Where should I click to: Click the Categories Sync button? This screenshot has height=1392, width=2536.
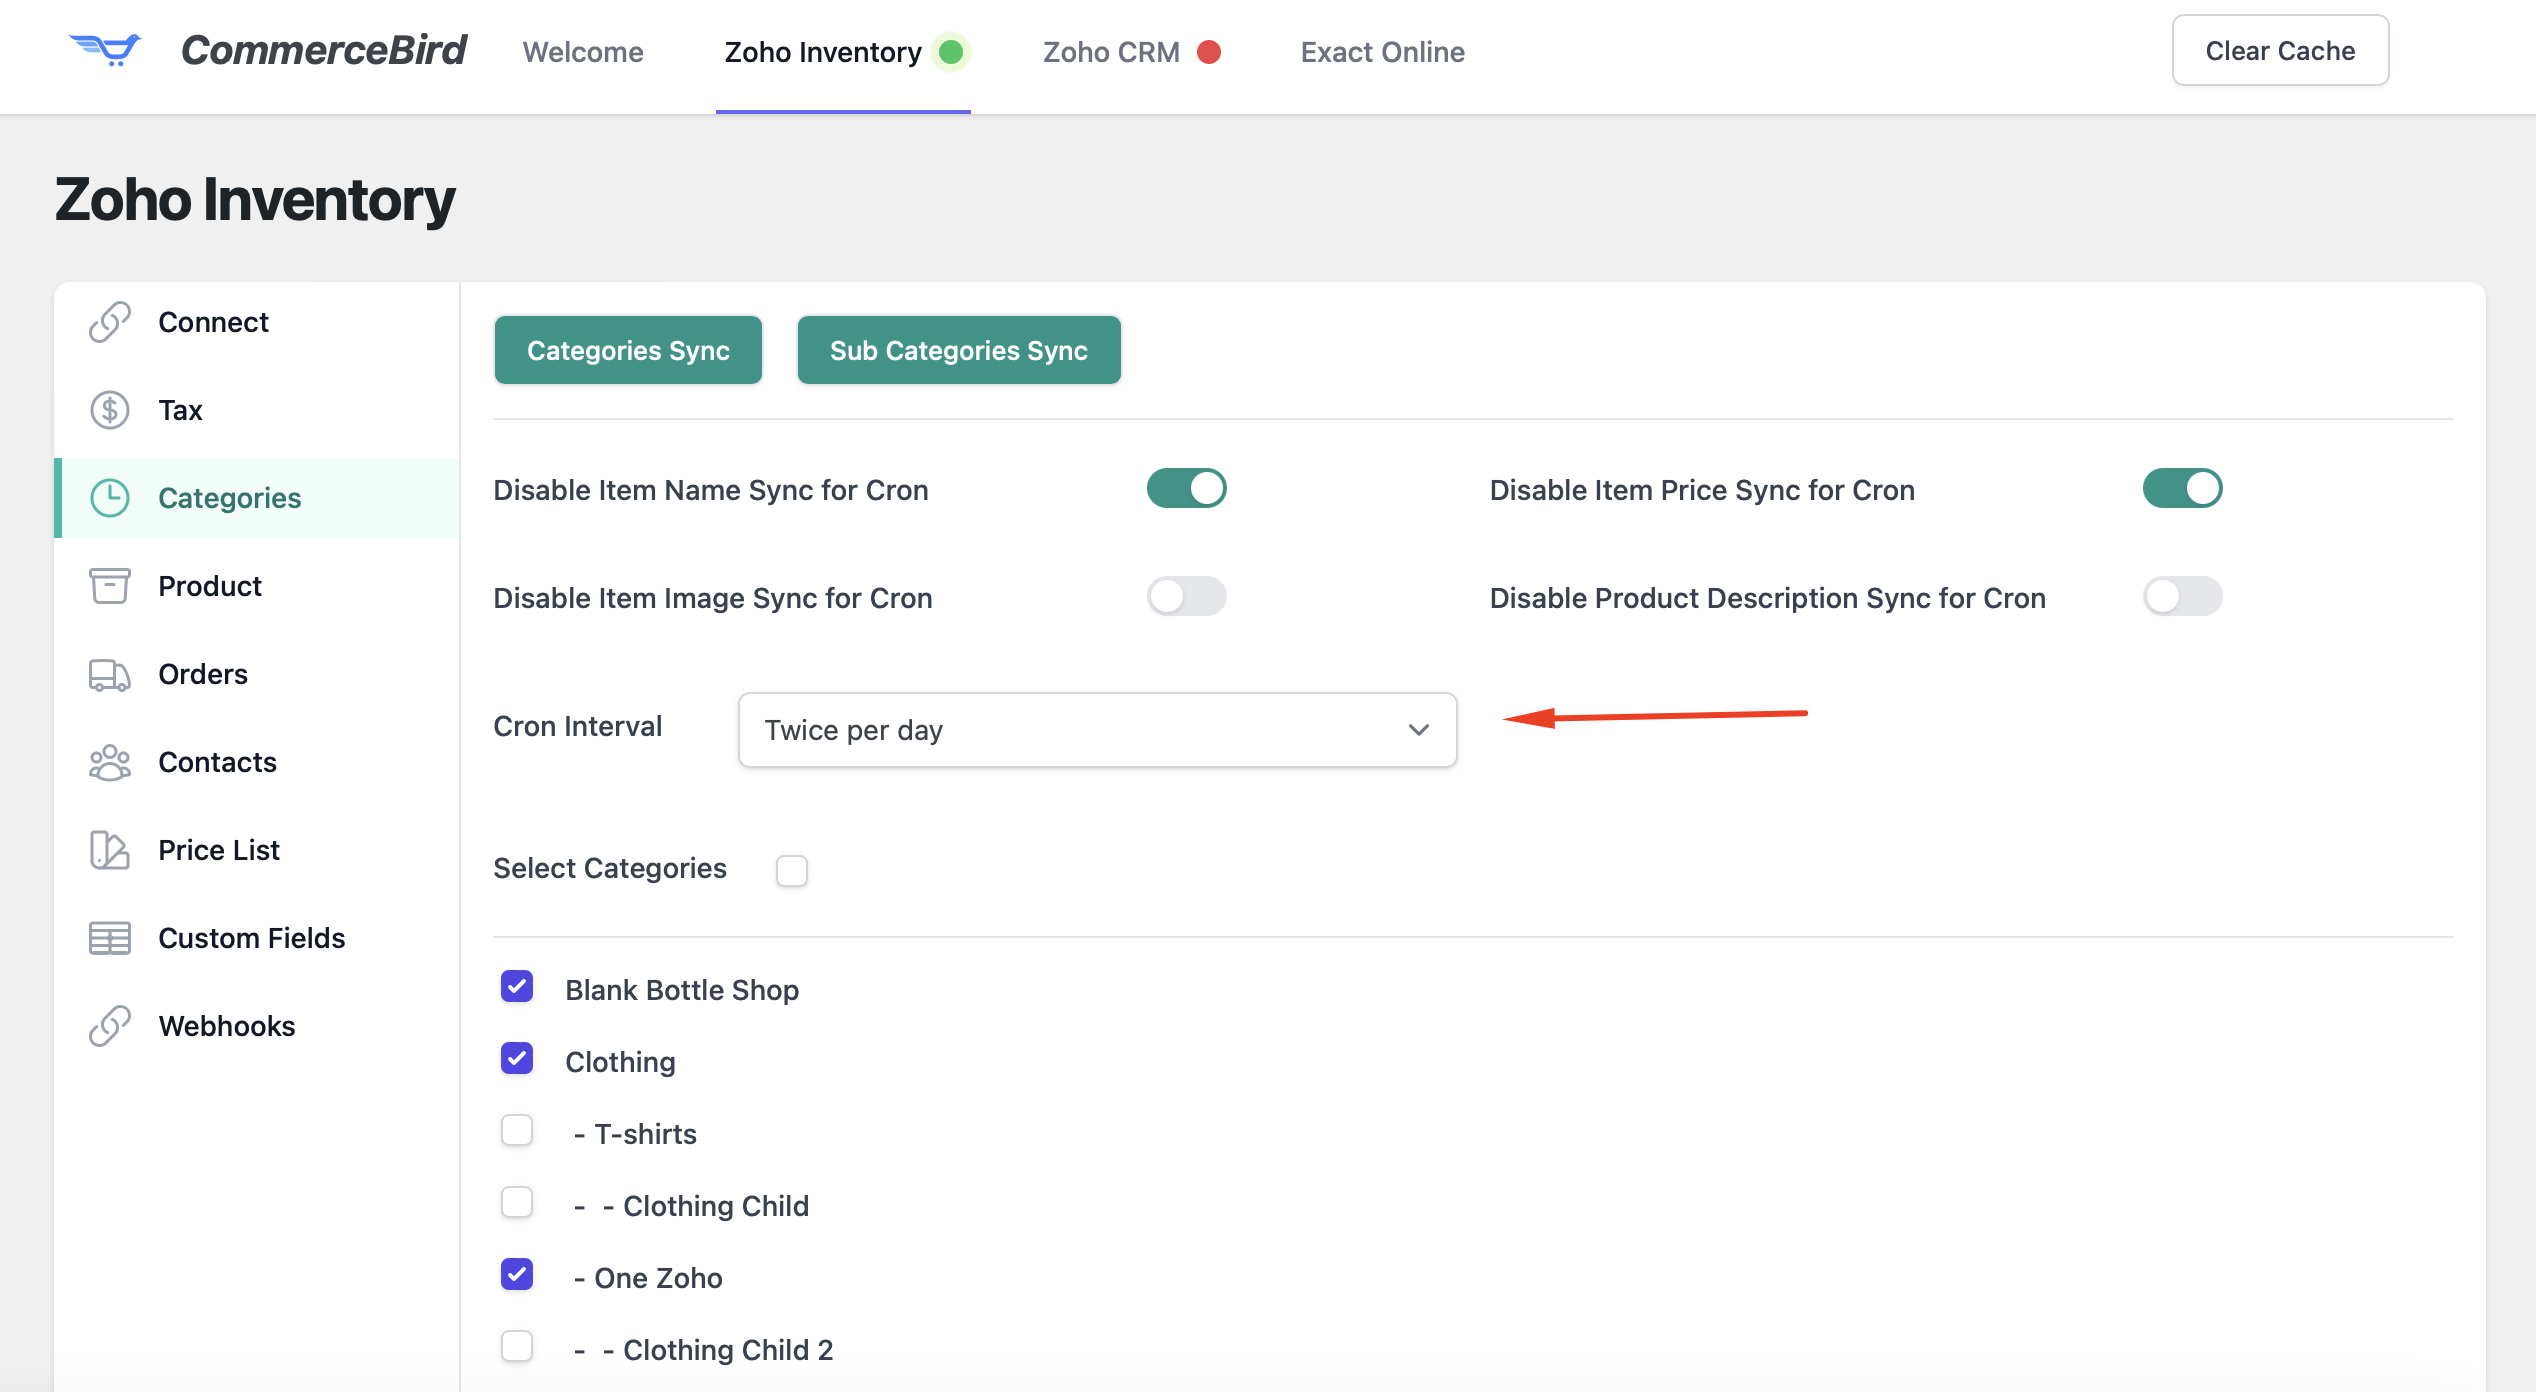tap(628, 350)
